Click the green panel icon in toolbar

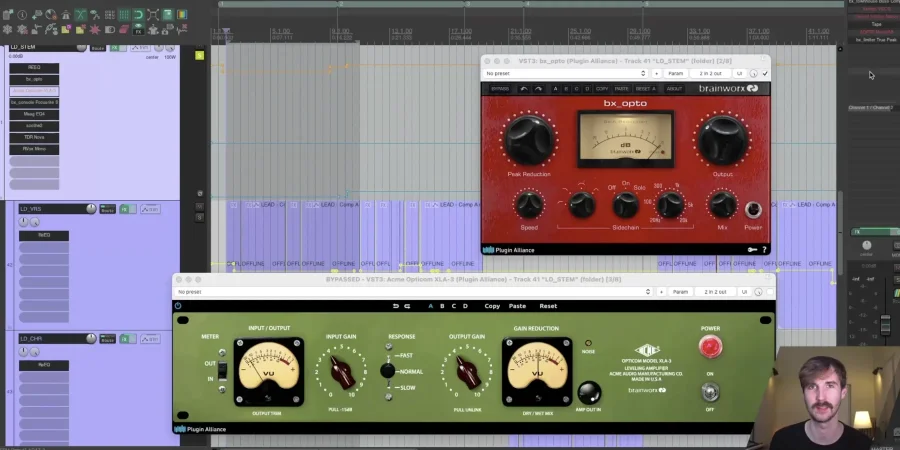(168, 14)
